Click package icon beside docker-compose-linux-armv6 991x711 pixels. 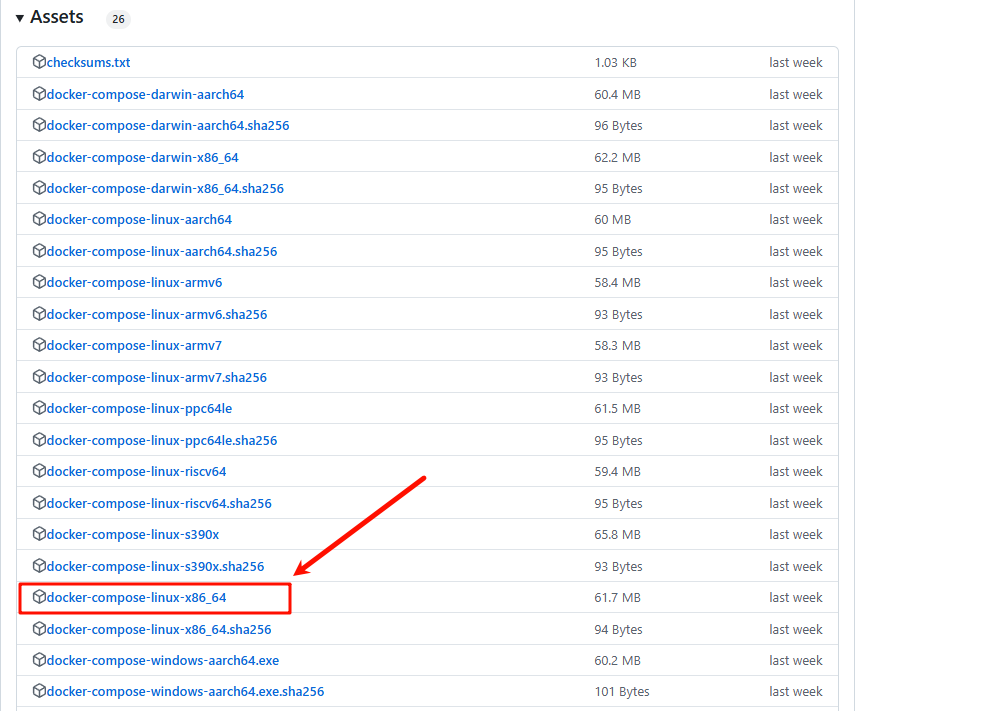point(39,283)
